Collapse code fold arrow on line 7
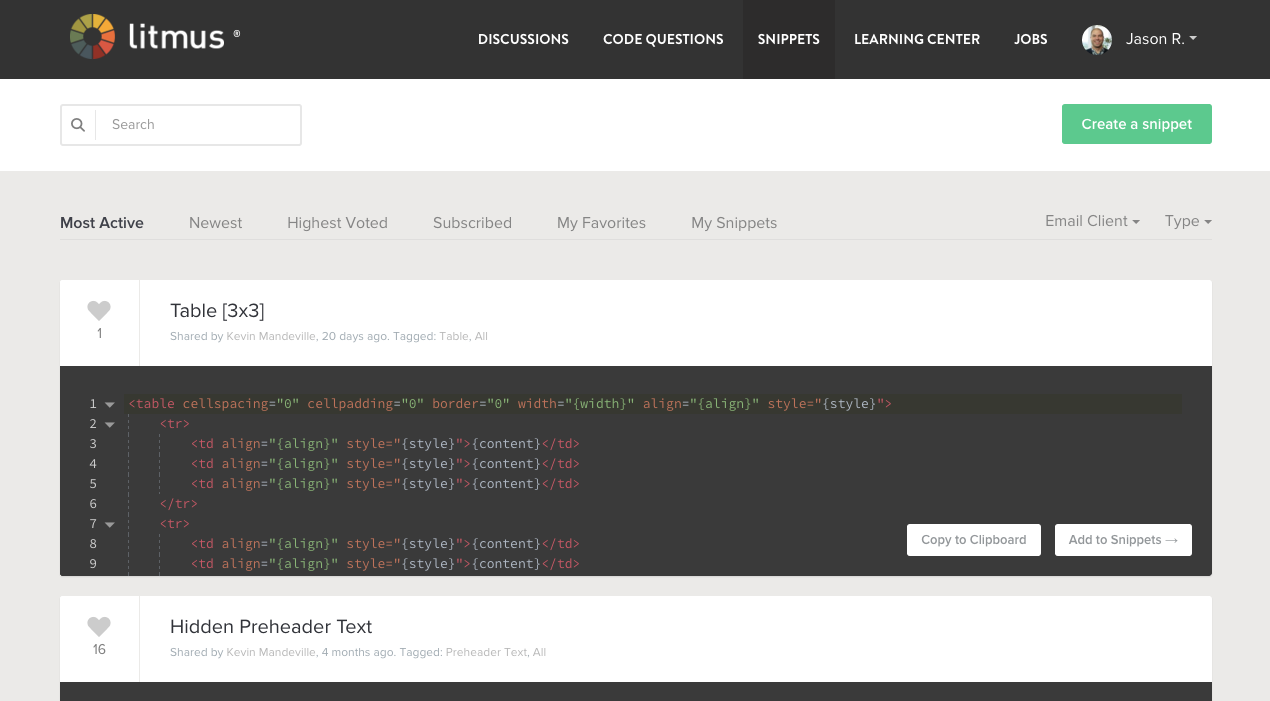1270x701 pixels. point(110,524)
